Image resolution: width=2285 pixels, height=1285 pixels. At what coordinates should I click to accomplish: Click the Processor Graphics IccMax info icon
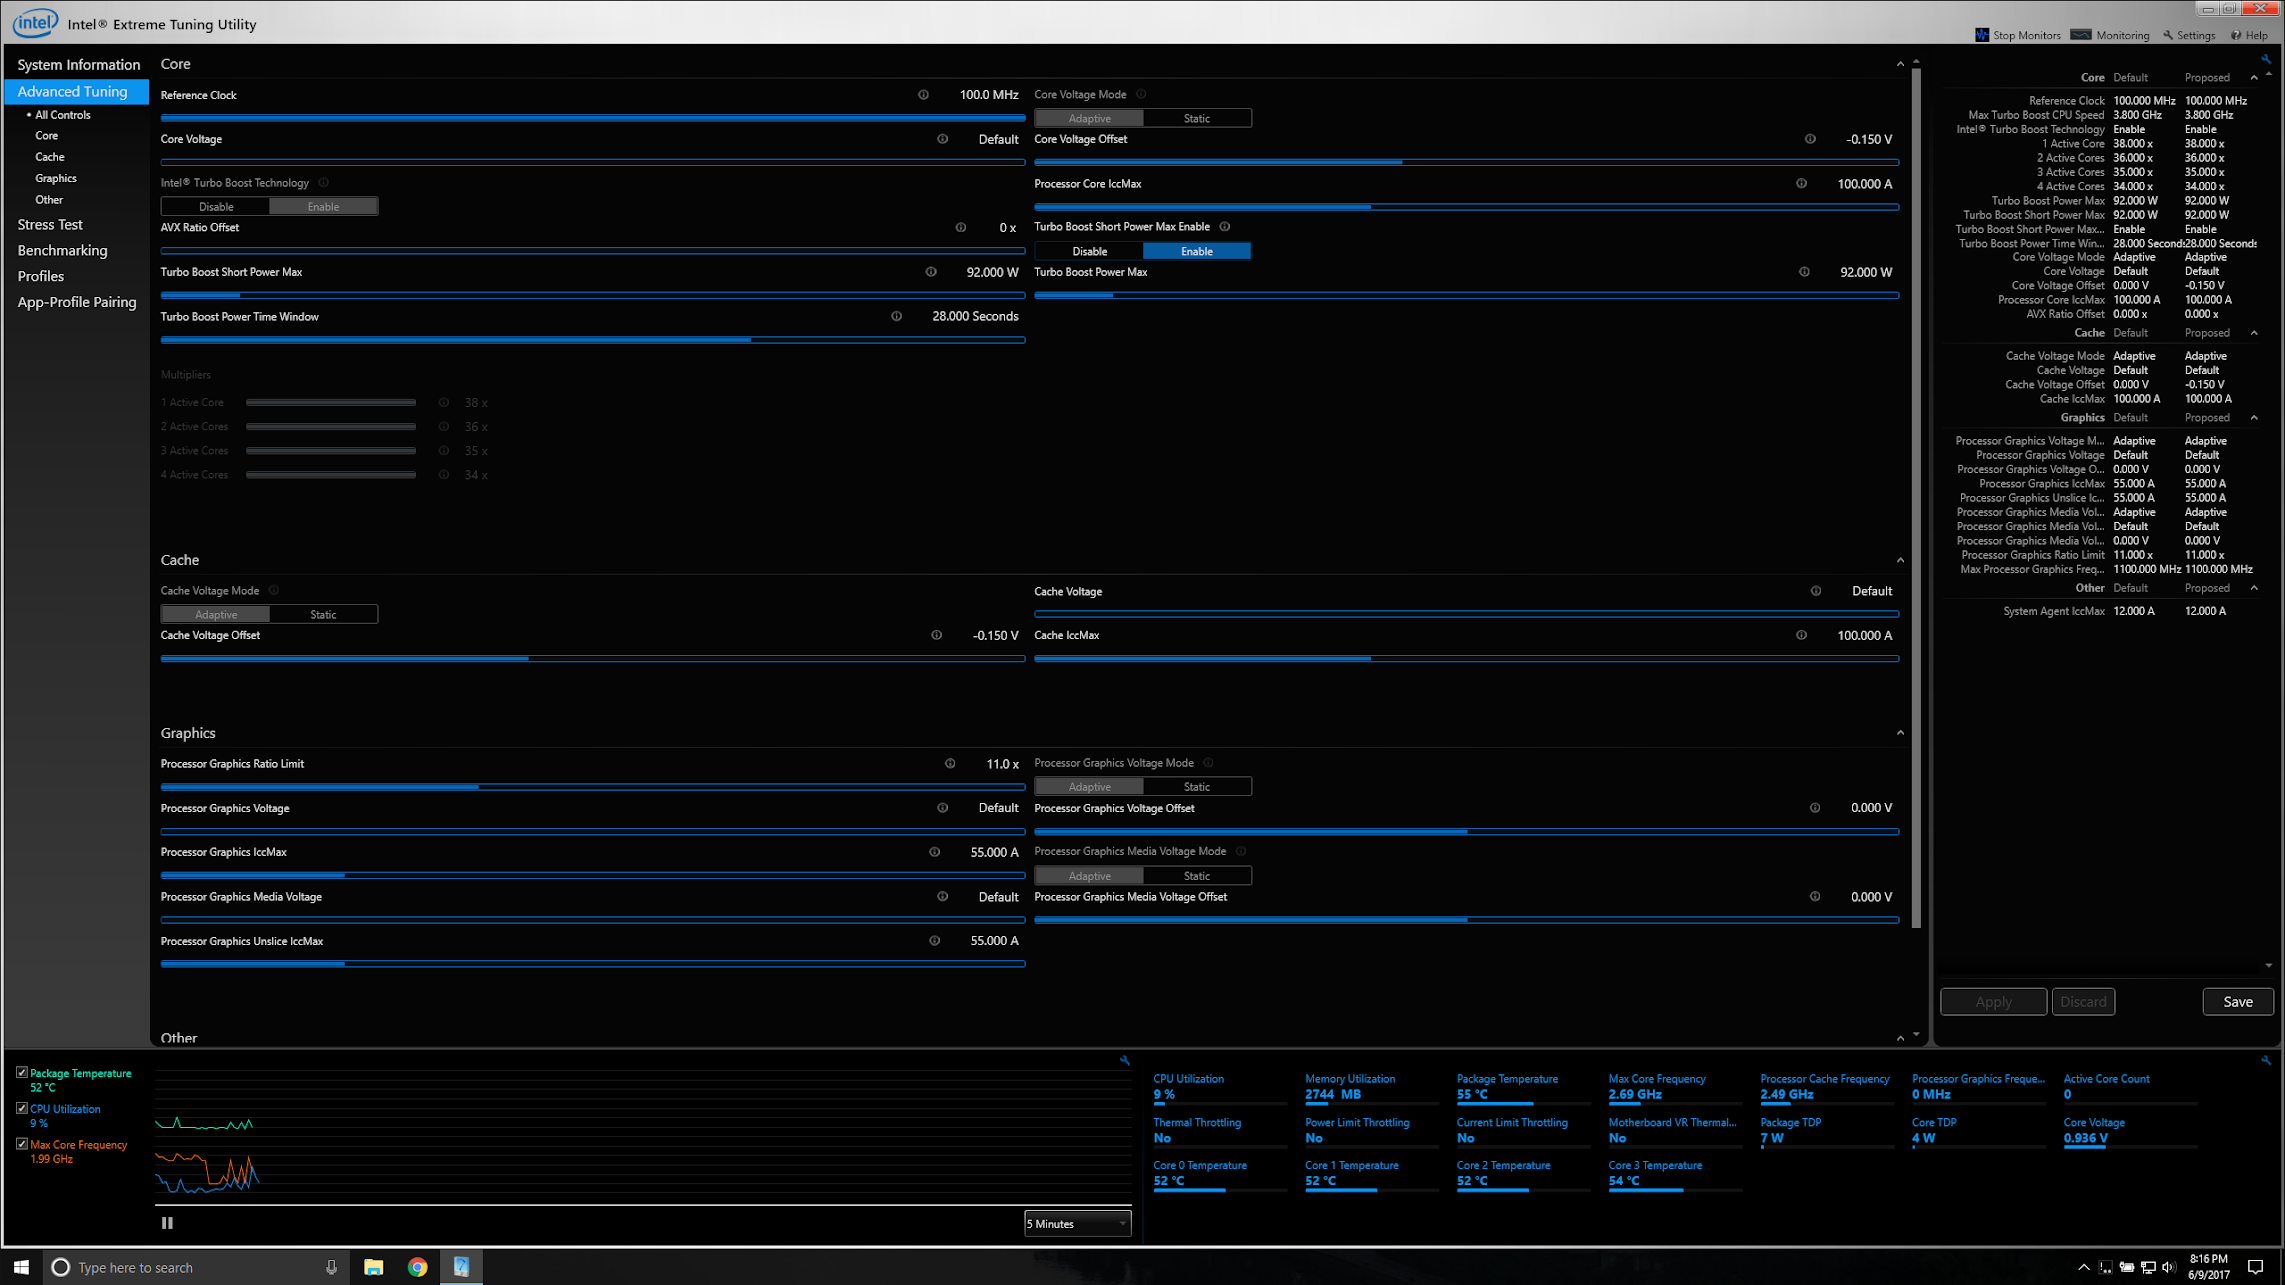tap(934, 852)
